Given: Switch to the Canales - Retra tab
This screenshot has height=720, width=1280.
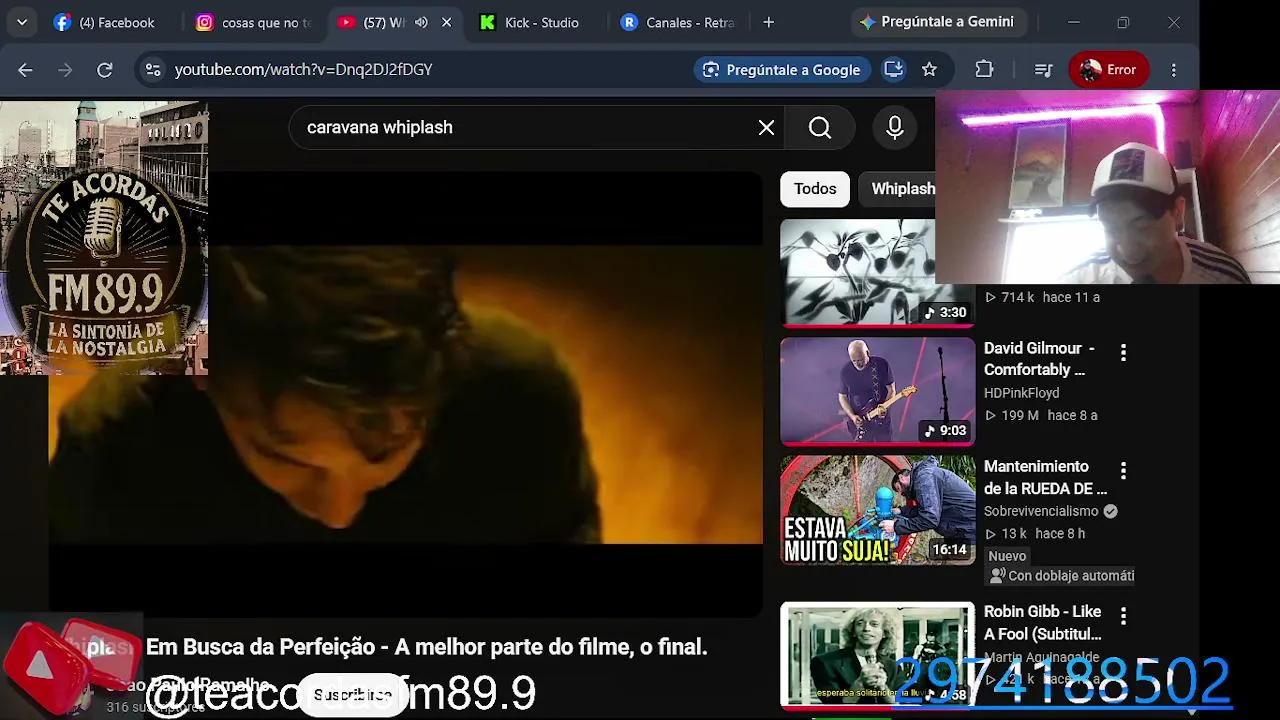Looking at the screenshot, I should coord(678,22).
